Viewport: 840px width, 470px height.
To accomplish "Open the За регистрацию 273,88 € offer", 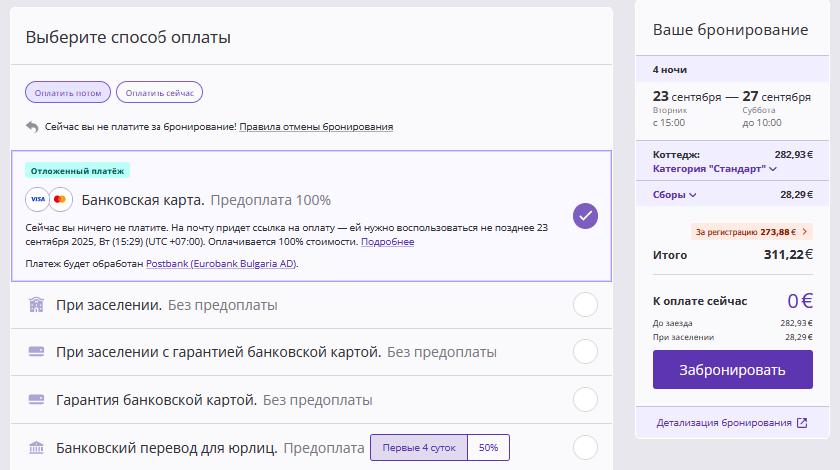I will [x=751, y=232].
